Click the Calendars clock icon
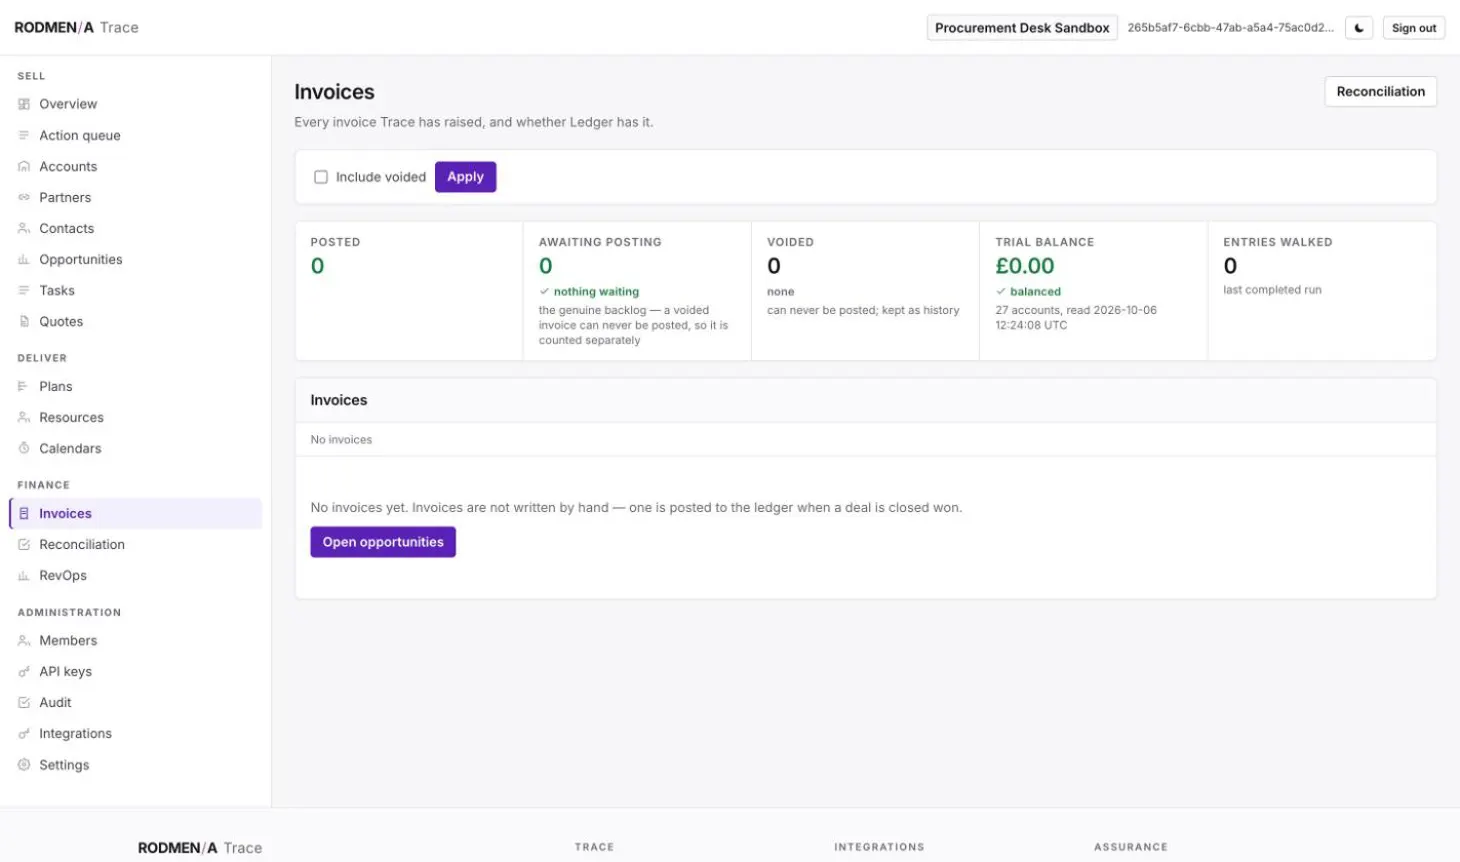The image size is (1460, 862). [x=24, y=448]
